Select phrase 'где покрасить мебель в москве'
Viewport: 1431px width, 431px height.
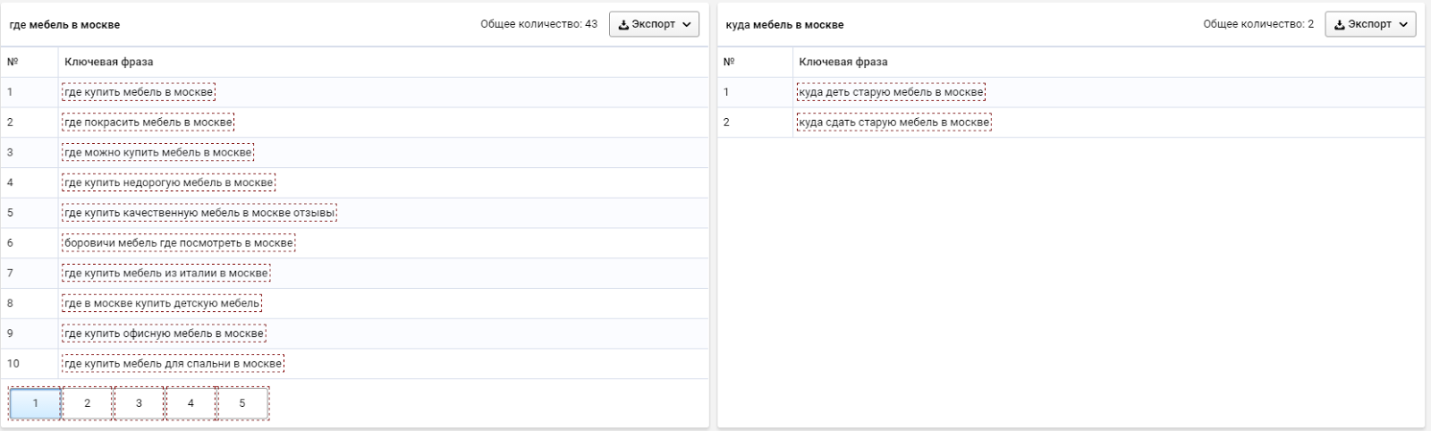[148, 123]
